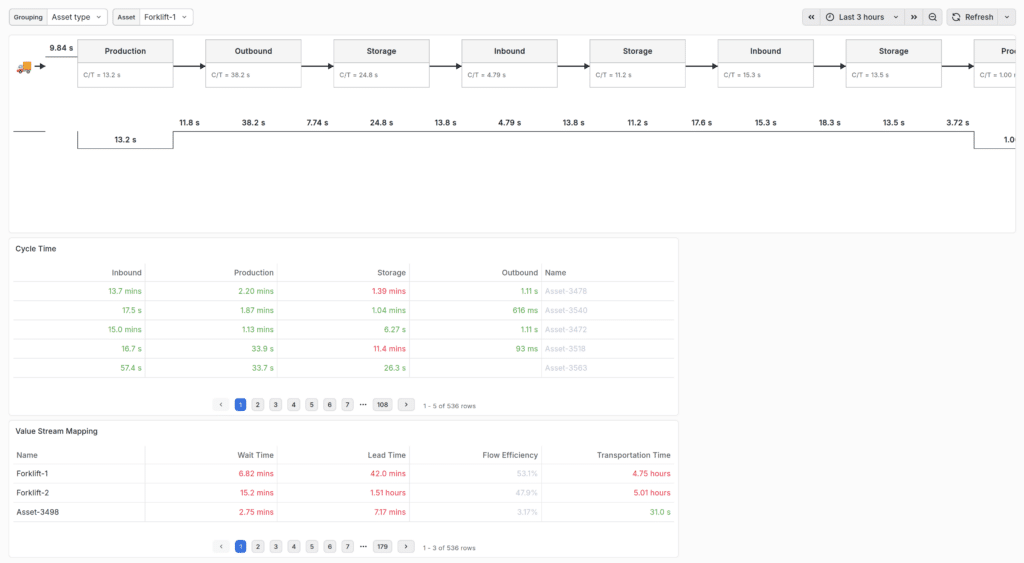Open the Last 3 hours time picker
This screenshot has height=563, width=1024.
tap(862, 17)
